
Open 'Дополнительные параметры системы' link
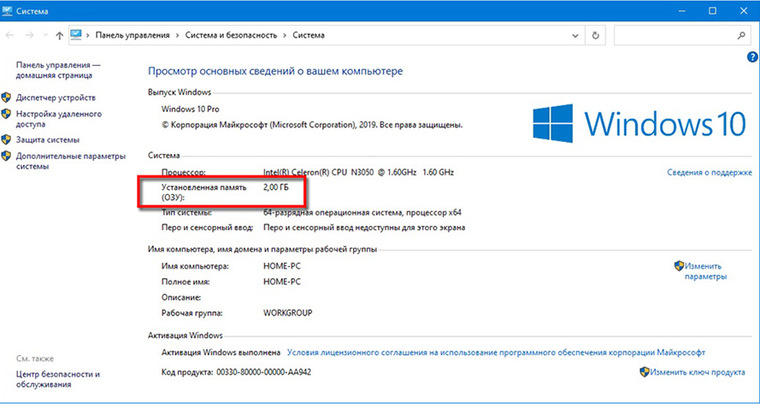click(71, 161)
